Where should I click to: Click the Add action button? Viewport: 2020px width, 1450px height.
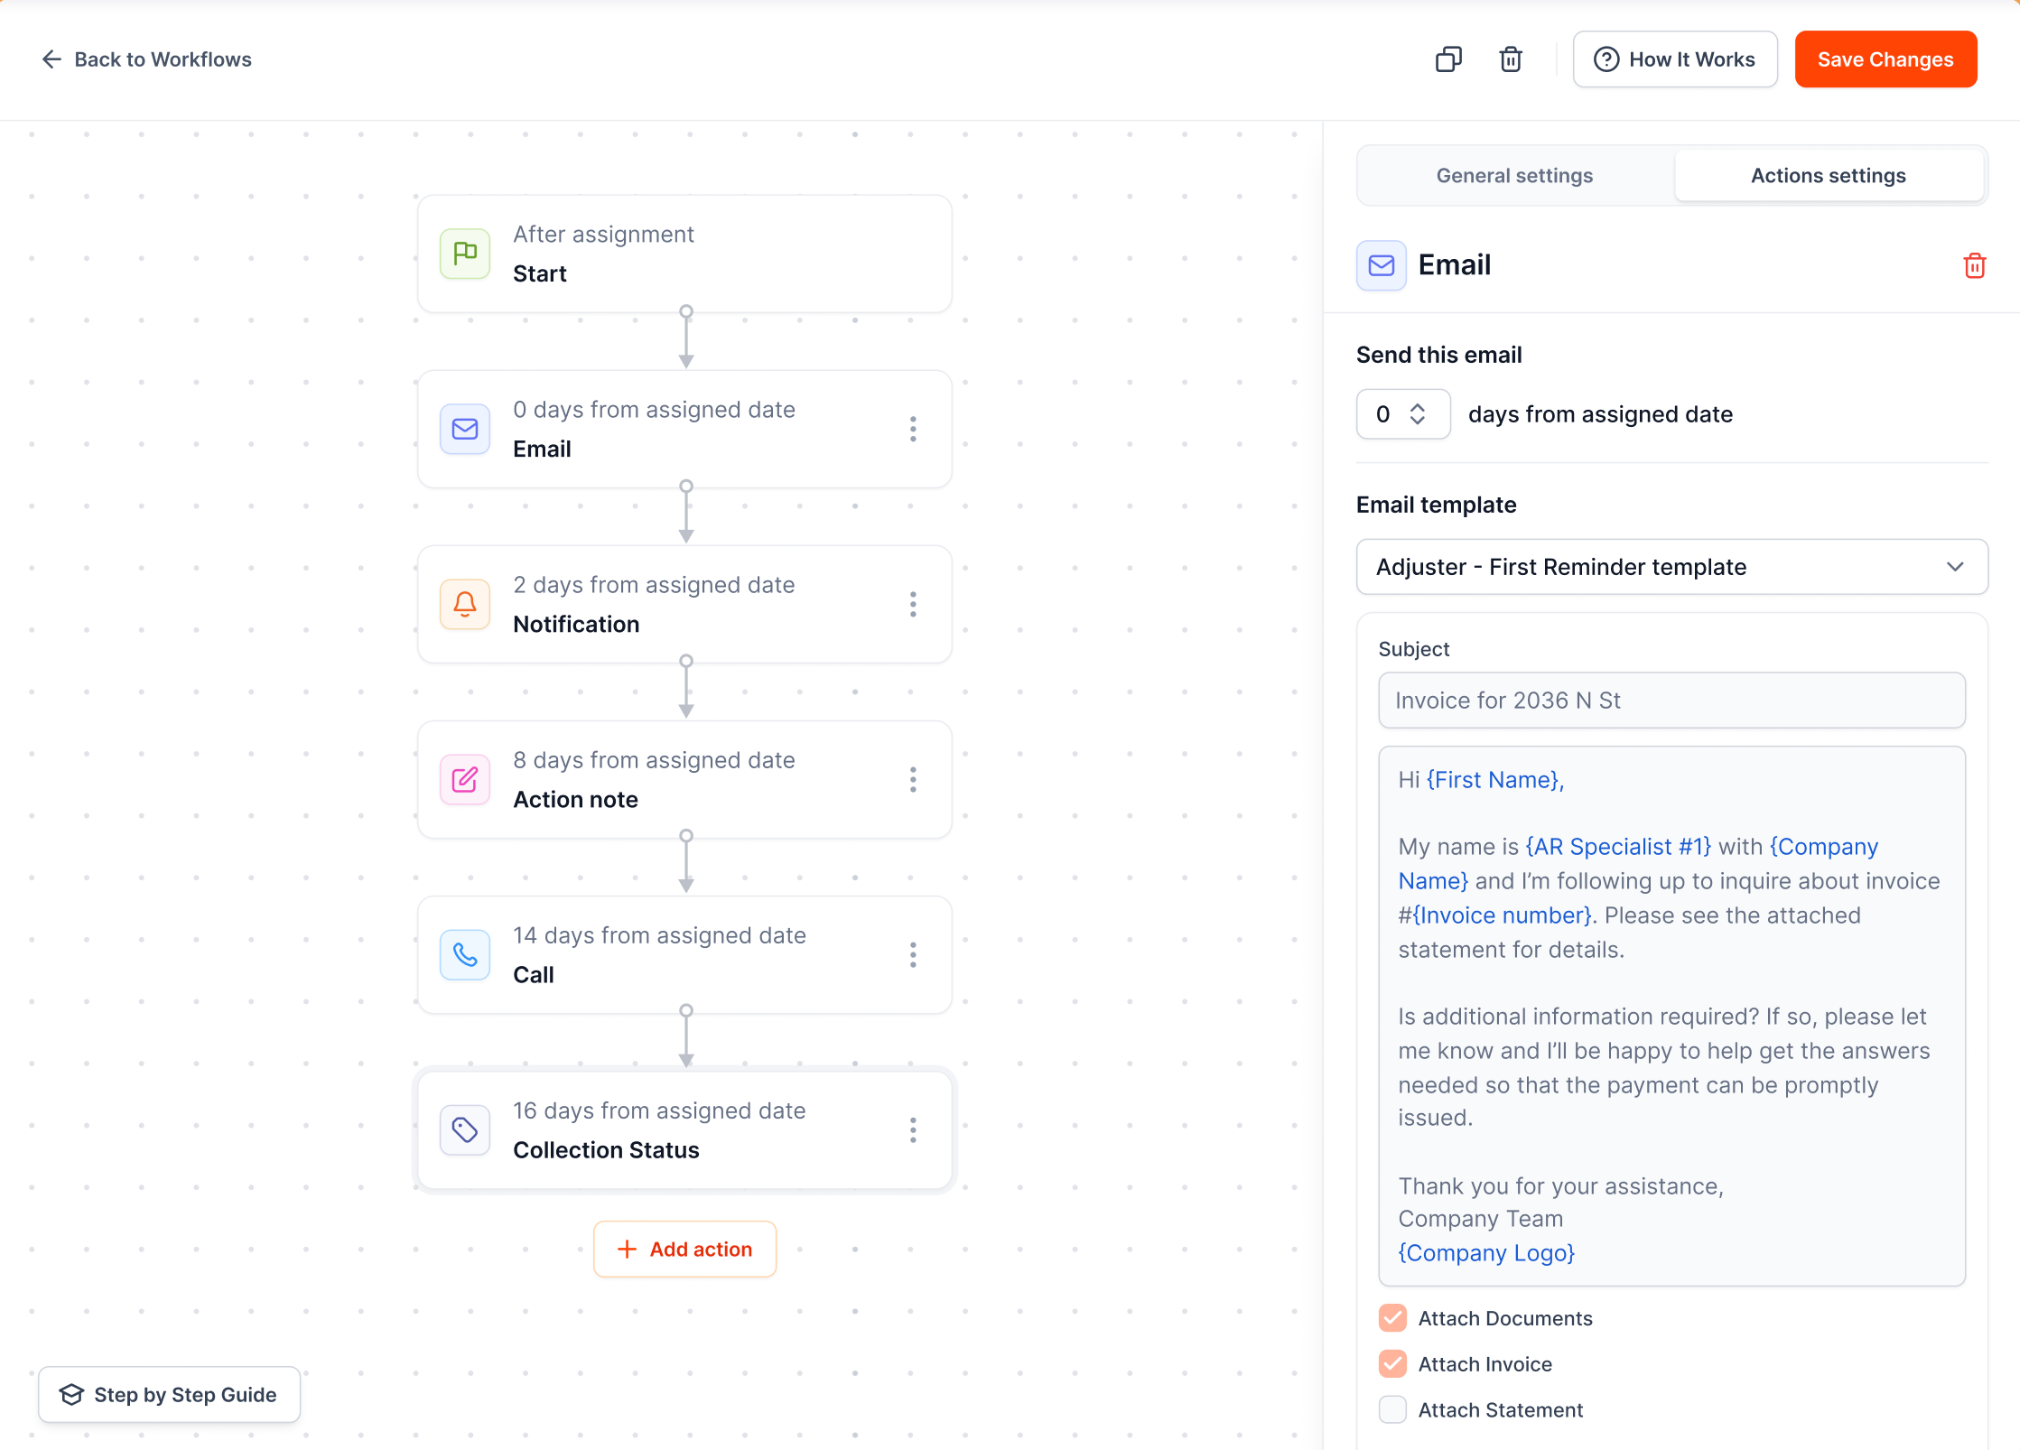(x=685, y=1249)
